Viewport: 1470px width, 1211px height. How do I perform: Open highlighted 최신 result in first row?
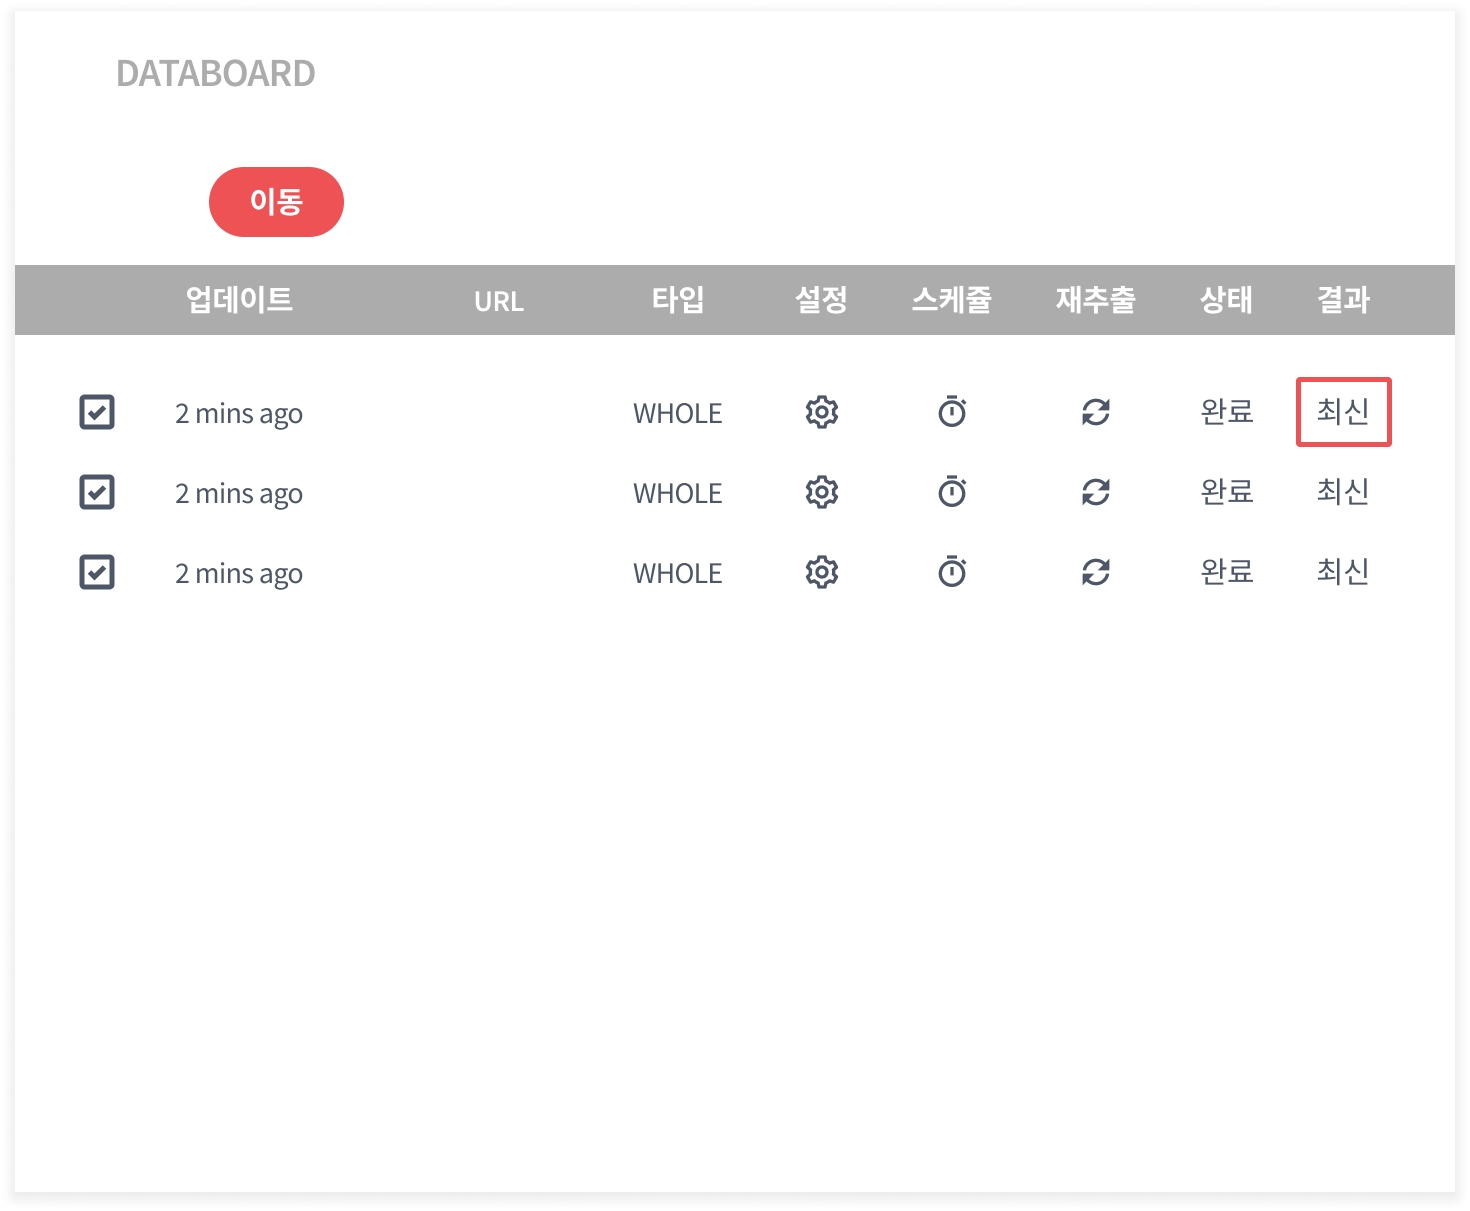1343,412
